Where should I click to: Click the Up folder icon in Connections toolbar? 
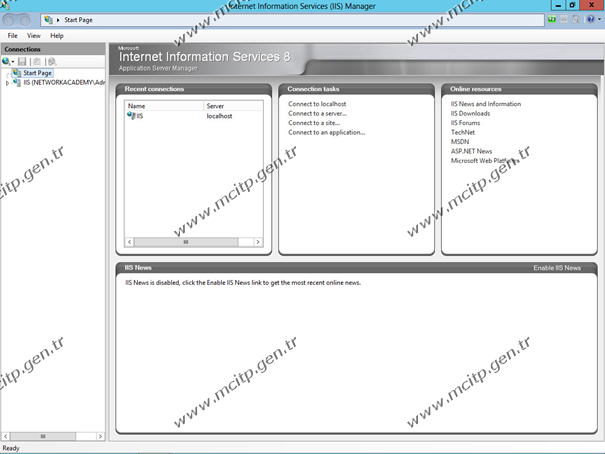(37, 61)
